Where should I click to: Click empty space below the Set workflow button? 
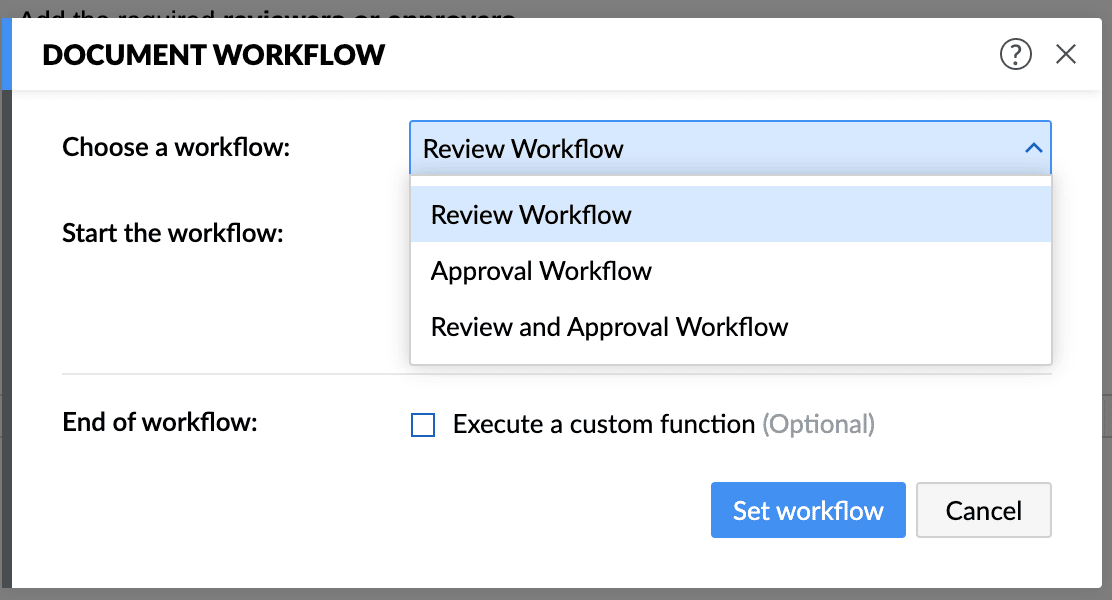[808, 564]
